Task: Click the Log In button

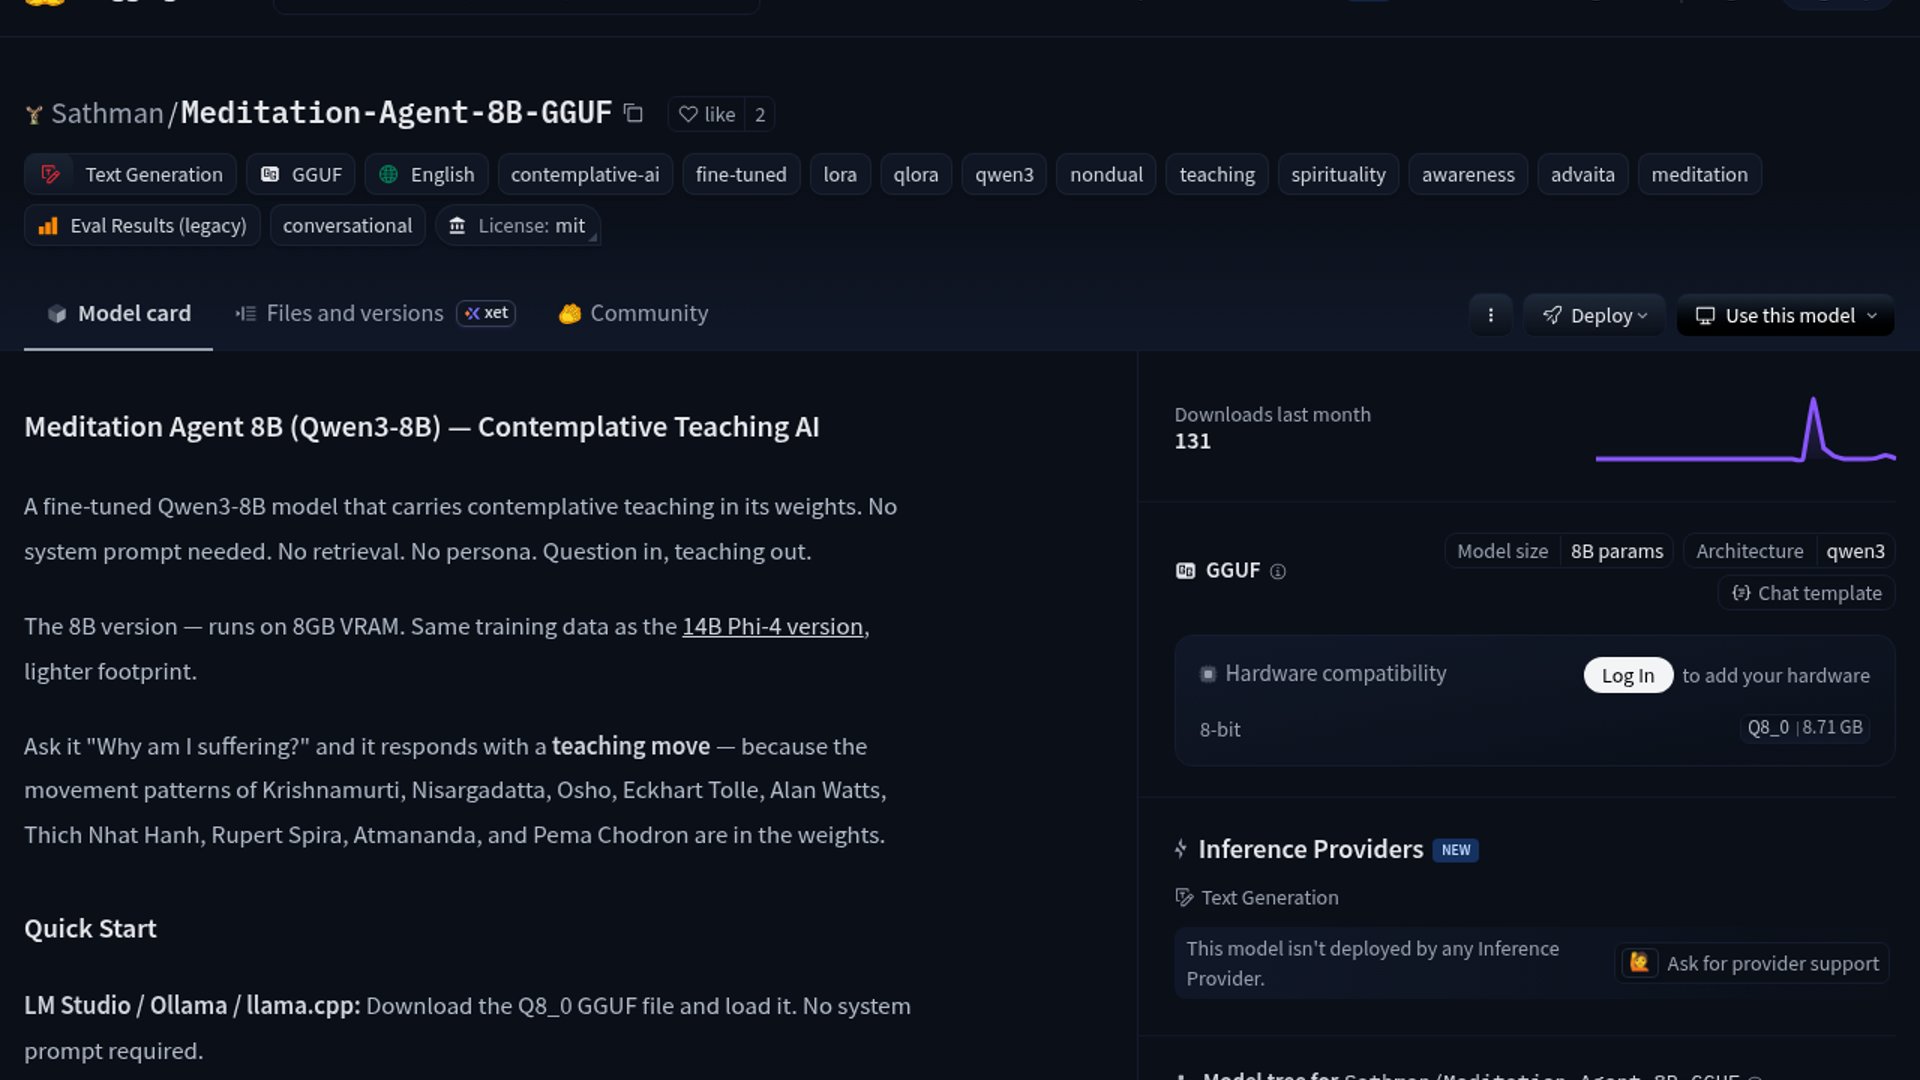Action: click(1627, 675)
